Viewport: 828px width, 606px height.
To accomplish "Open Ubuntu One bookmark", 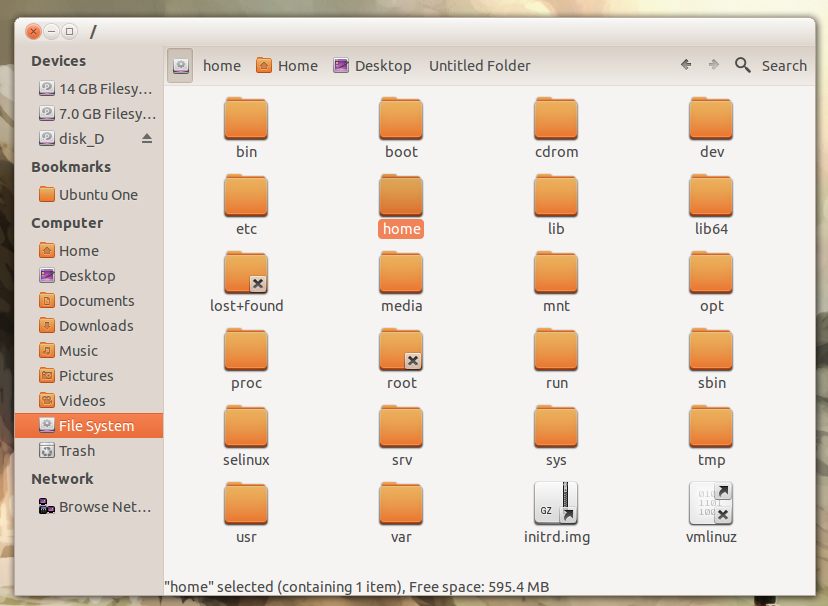I will click(97, 195).
